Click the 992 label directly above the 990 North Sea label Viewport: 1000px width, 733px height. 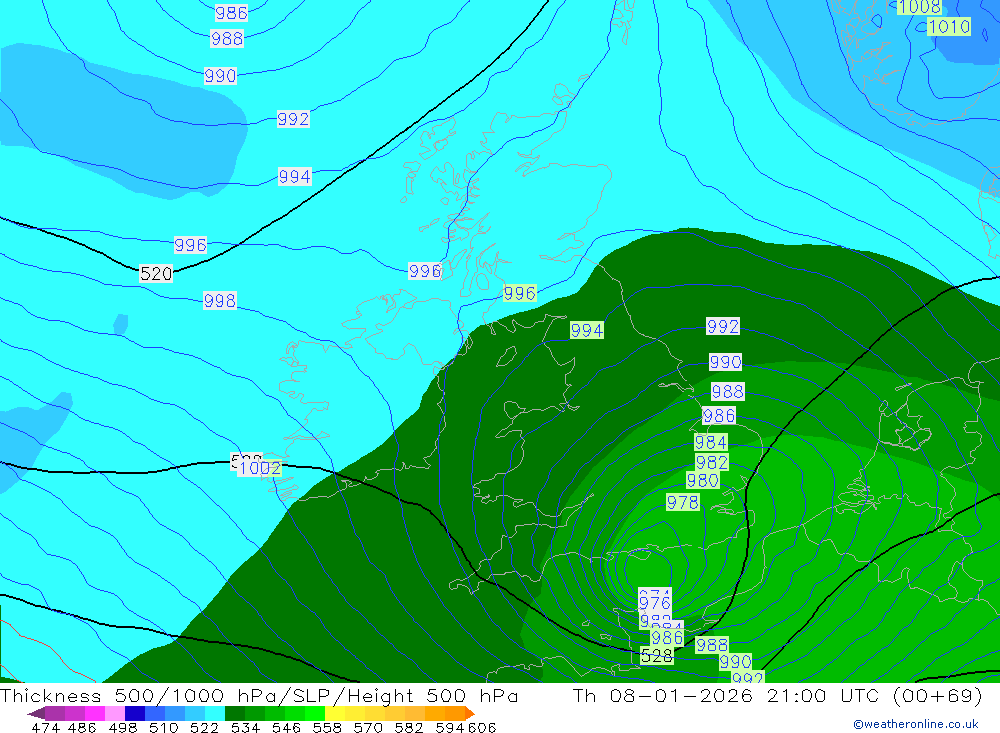click(723, 327)
